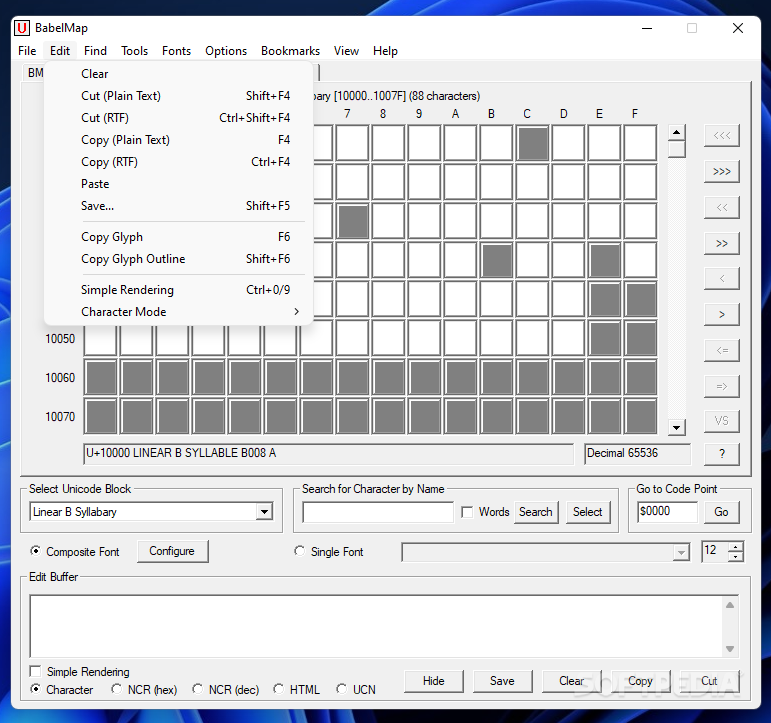Click the VS variation sequences button
This screenshot has height=723, width=771.
[721, 421]
